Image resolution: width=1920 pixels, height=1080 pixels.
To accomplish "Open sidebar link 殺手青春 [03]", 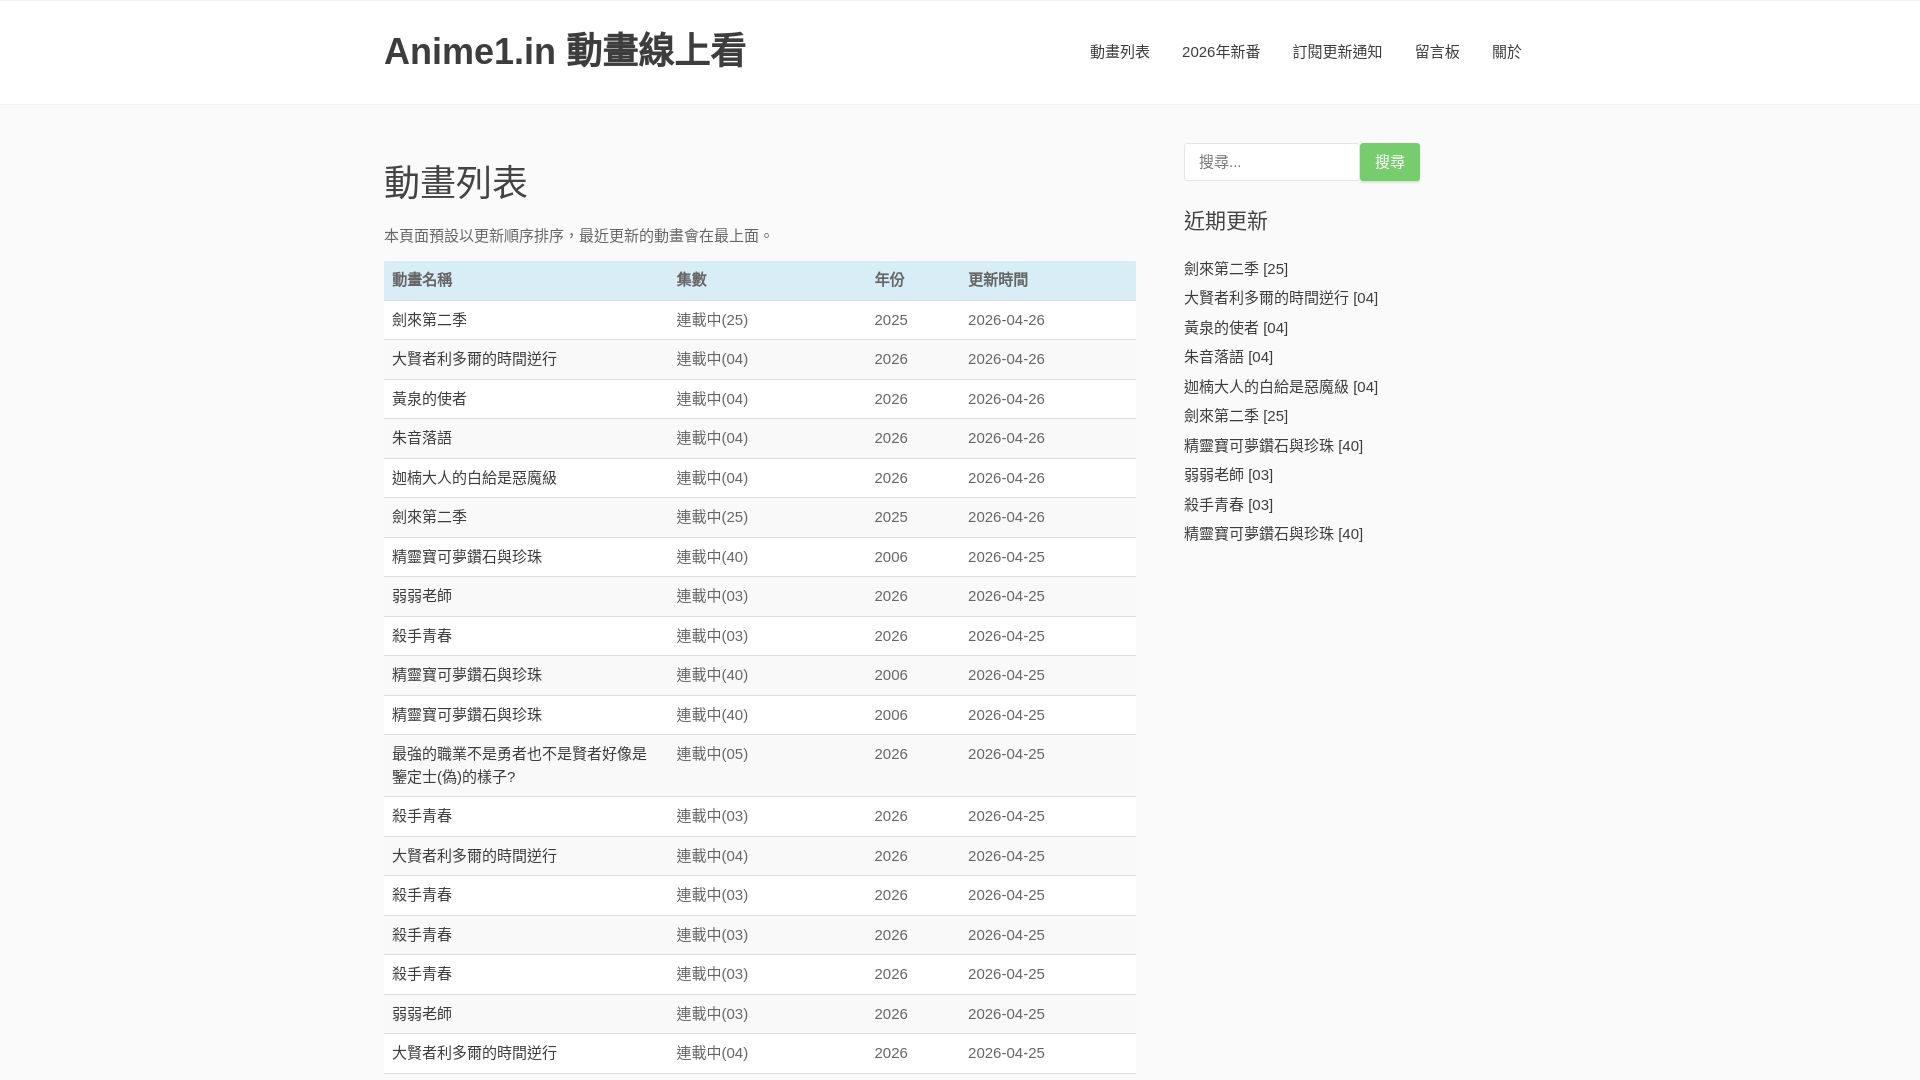I will 1228,505.
